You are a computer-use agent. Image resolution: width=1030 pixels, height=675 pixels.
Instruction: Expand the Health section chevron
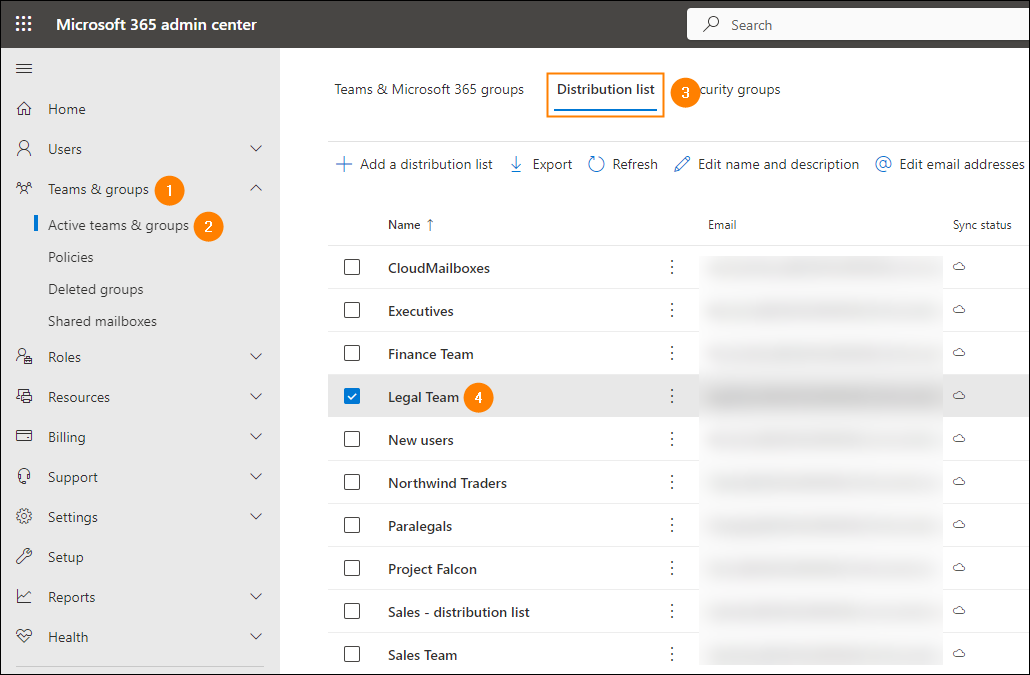(x=256, y=636)
